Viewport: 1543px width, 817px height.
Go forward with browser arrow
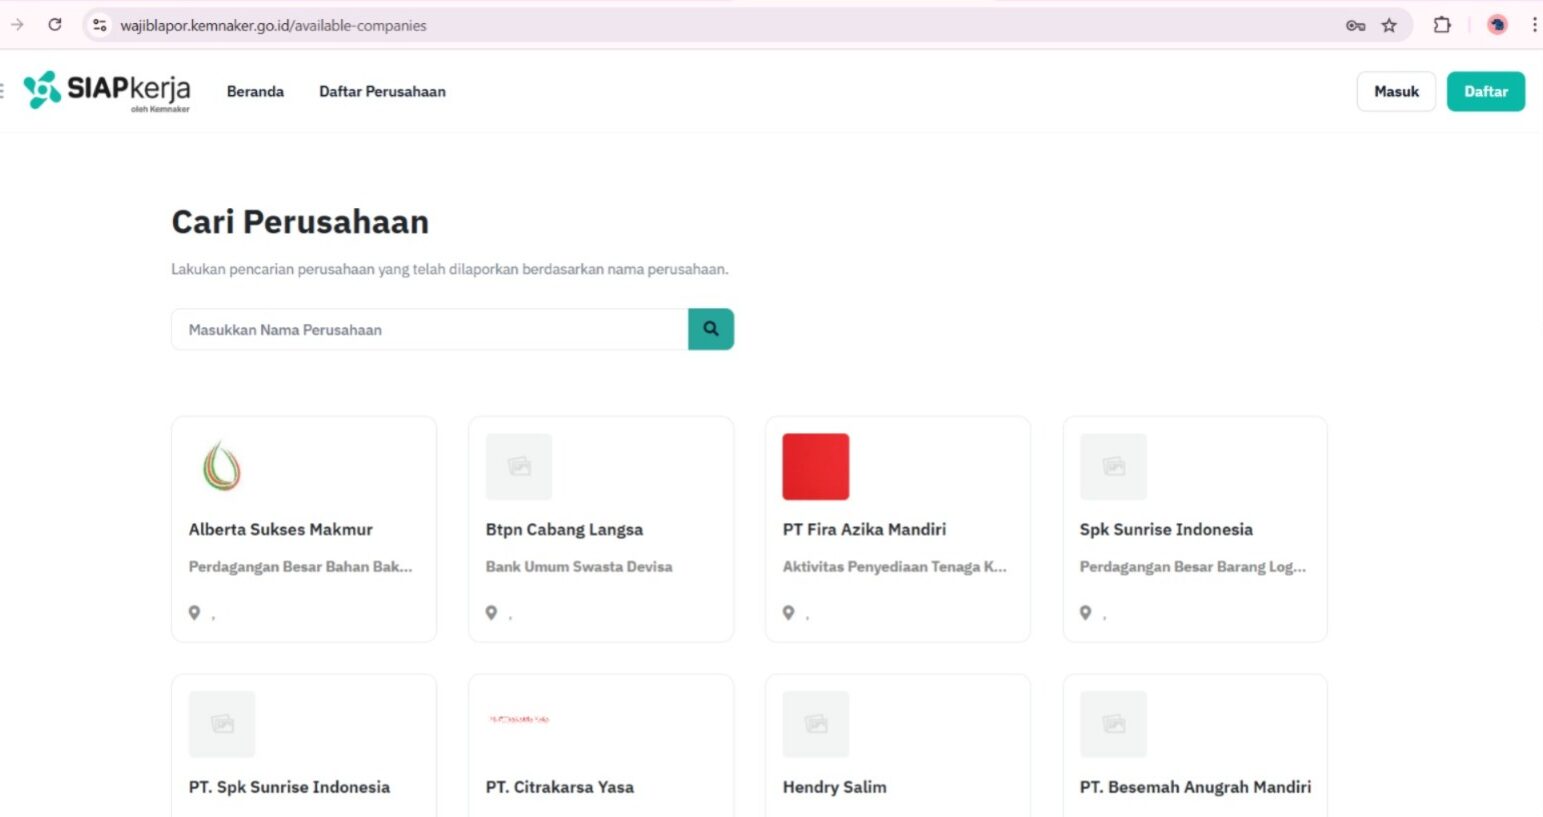17,25
